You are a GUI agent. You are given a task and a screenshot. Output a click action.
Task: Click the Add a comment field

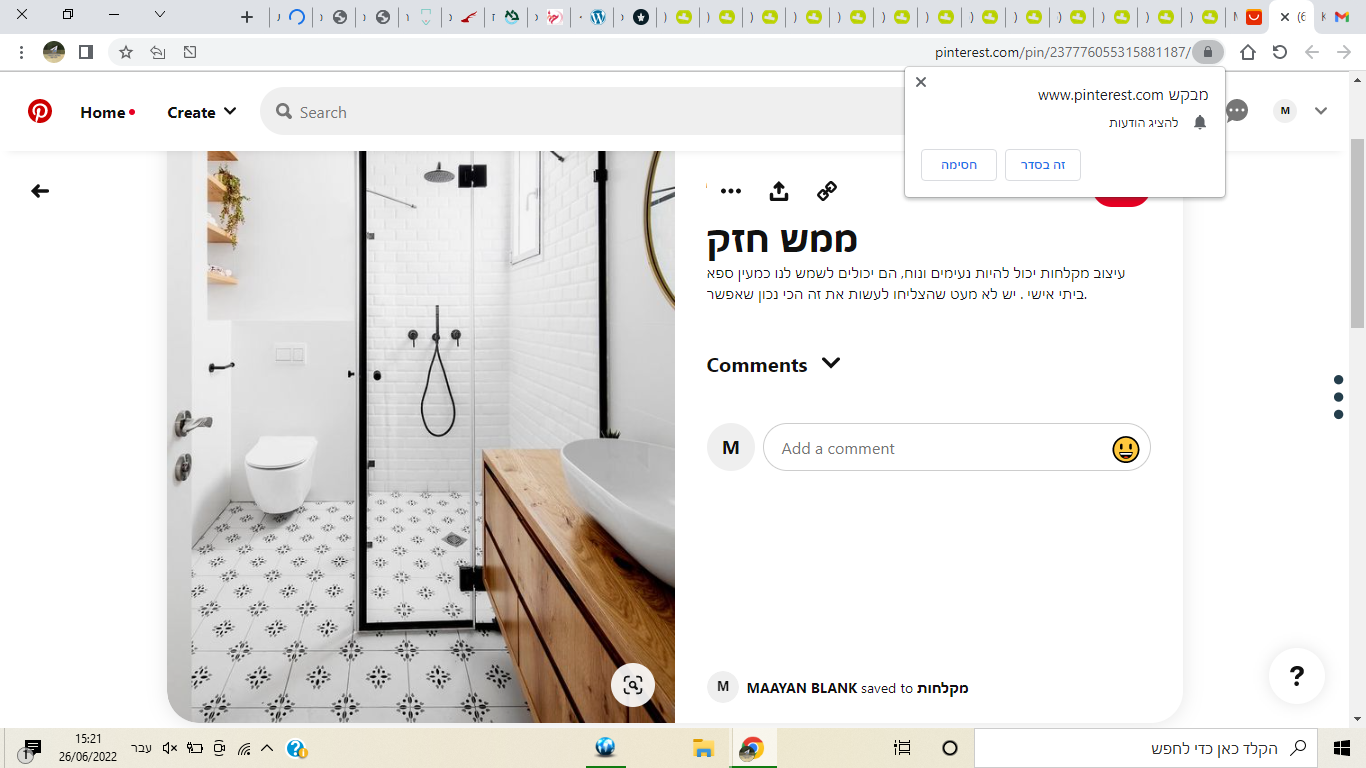coord(900,447)
